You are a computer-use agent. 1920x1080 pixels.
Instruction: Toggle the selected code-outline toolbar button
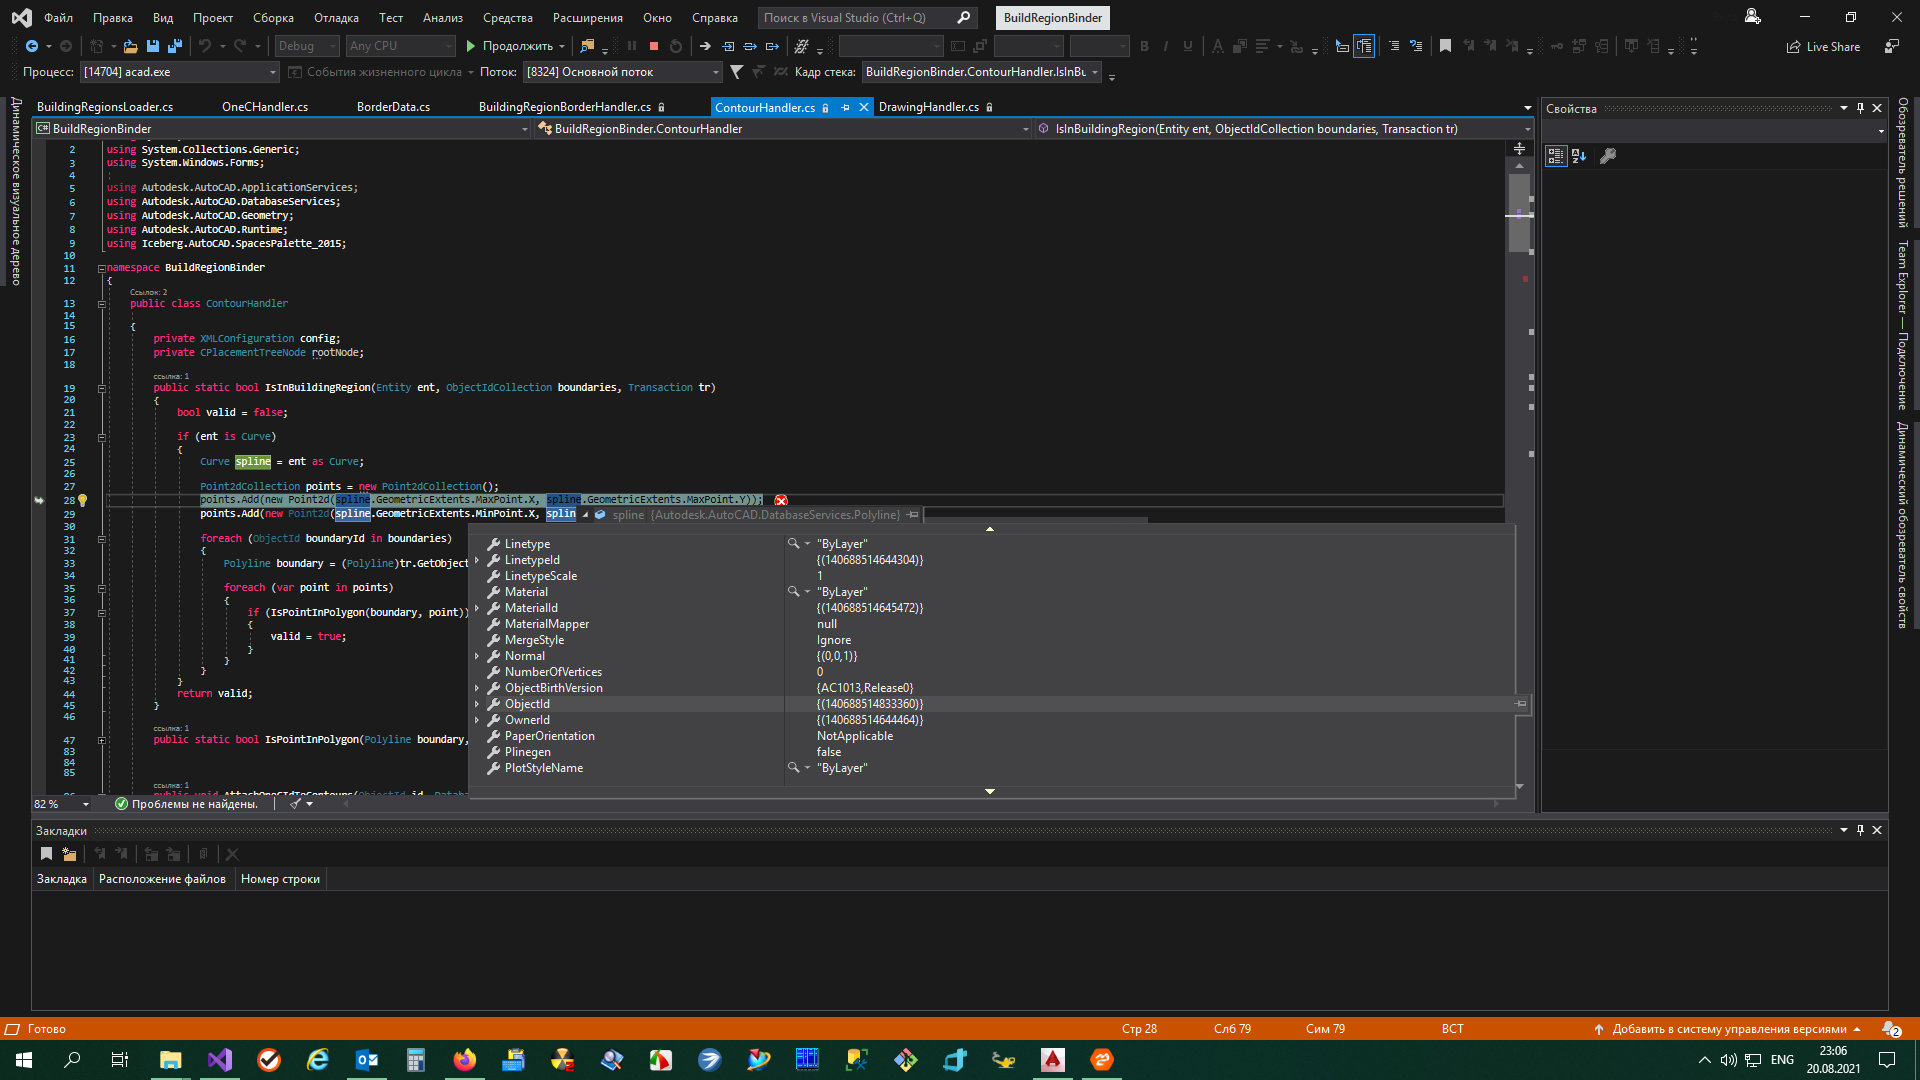[1364, 46]
